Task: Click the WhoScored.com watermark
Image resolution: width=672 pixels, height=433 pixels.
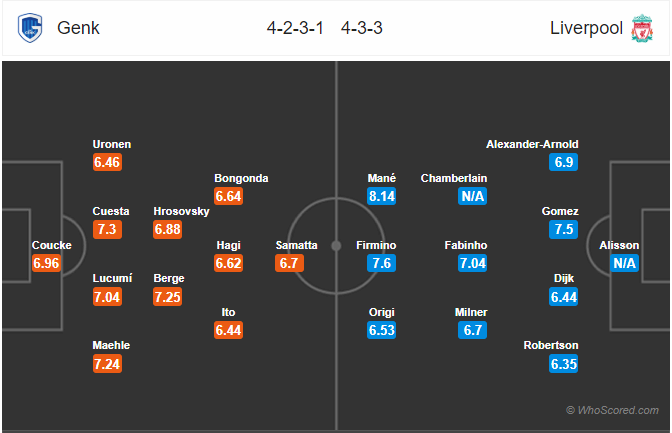Action: [612, 410]
